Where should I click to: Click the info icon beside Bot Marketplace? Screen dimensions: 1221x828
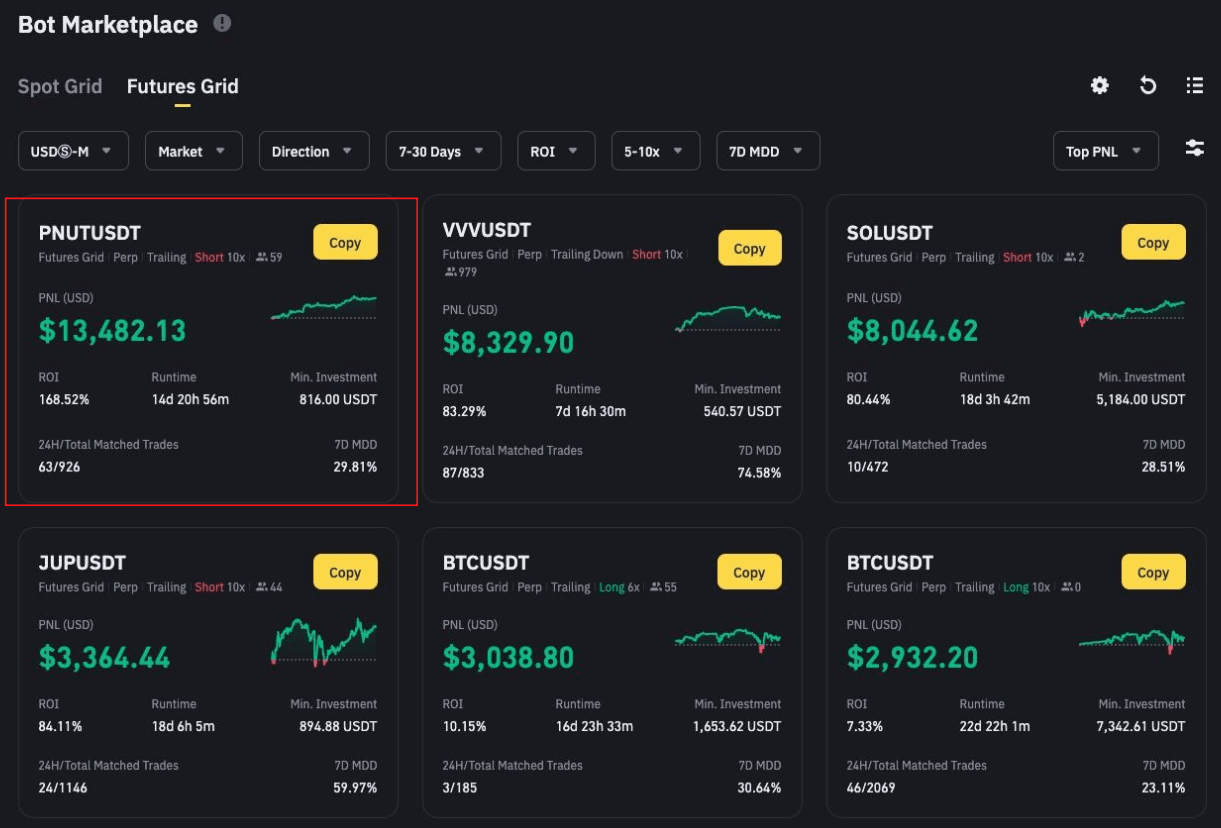coord(222,23)
